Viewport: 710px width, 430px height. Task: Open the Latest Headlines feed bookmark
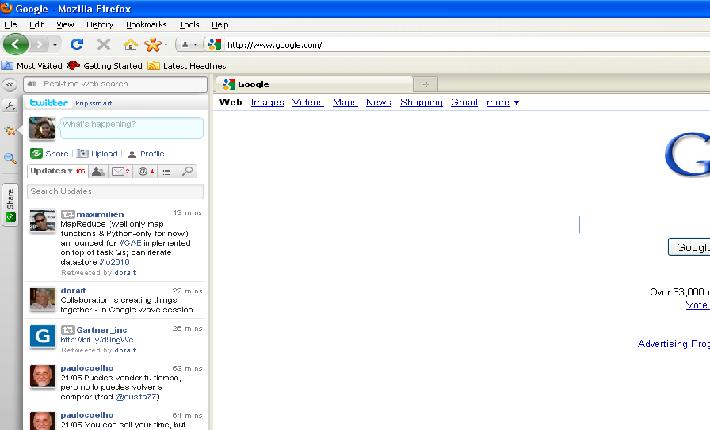[187, 66]
